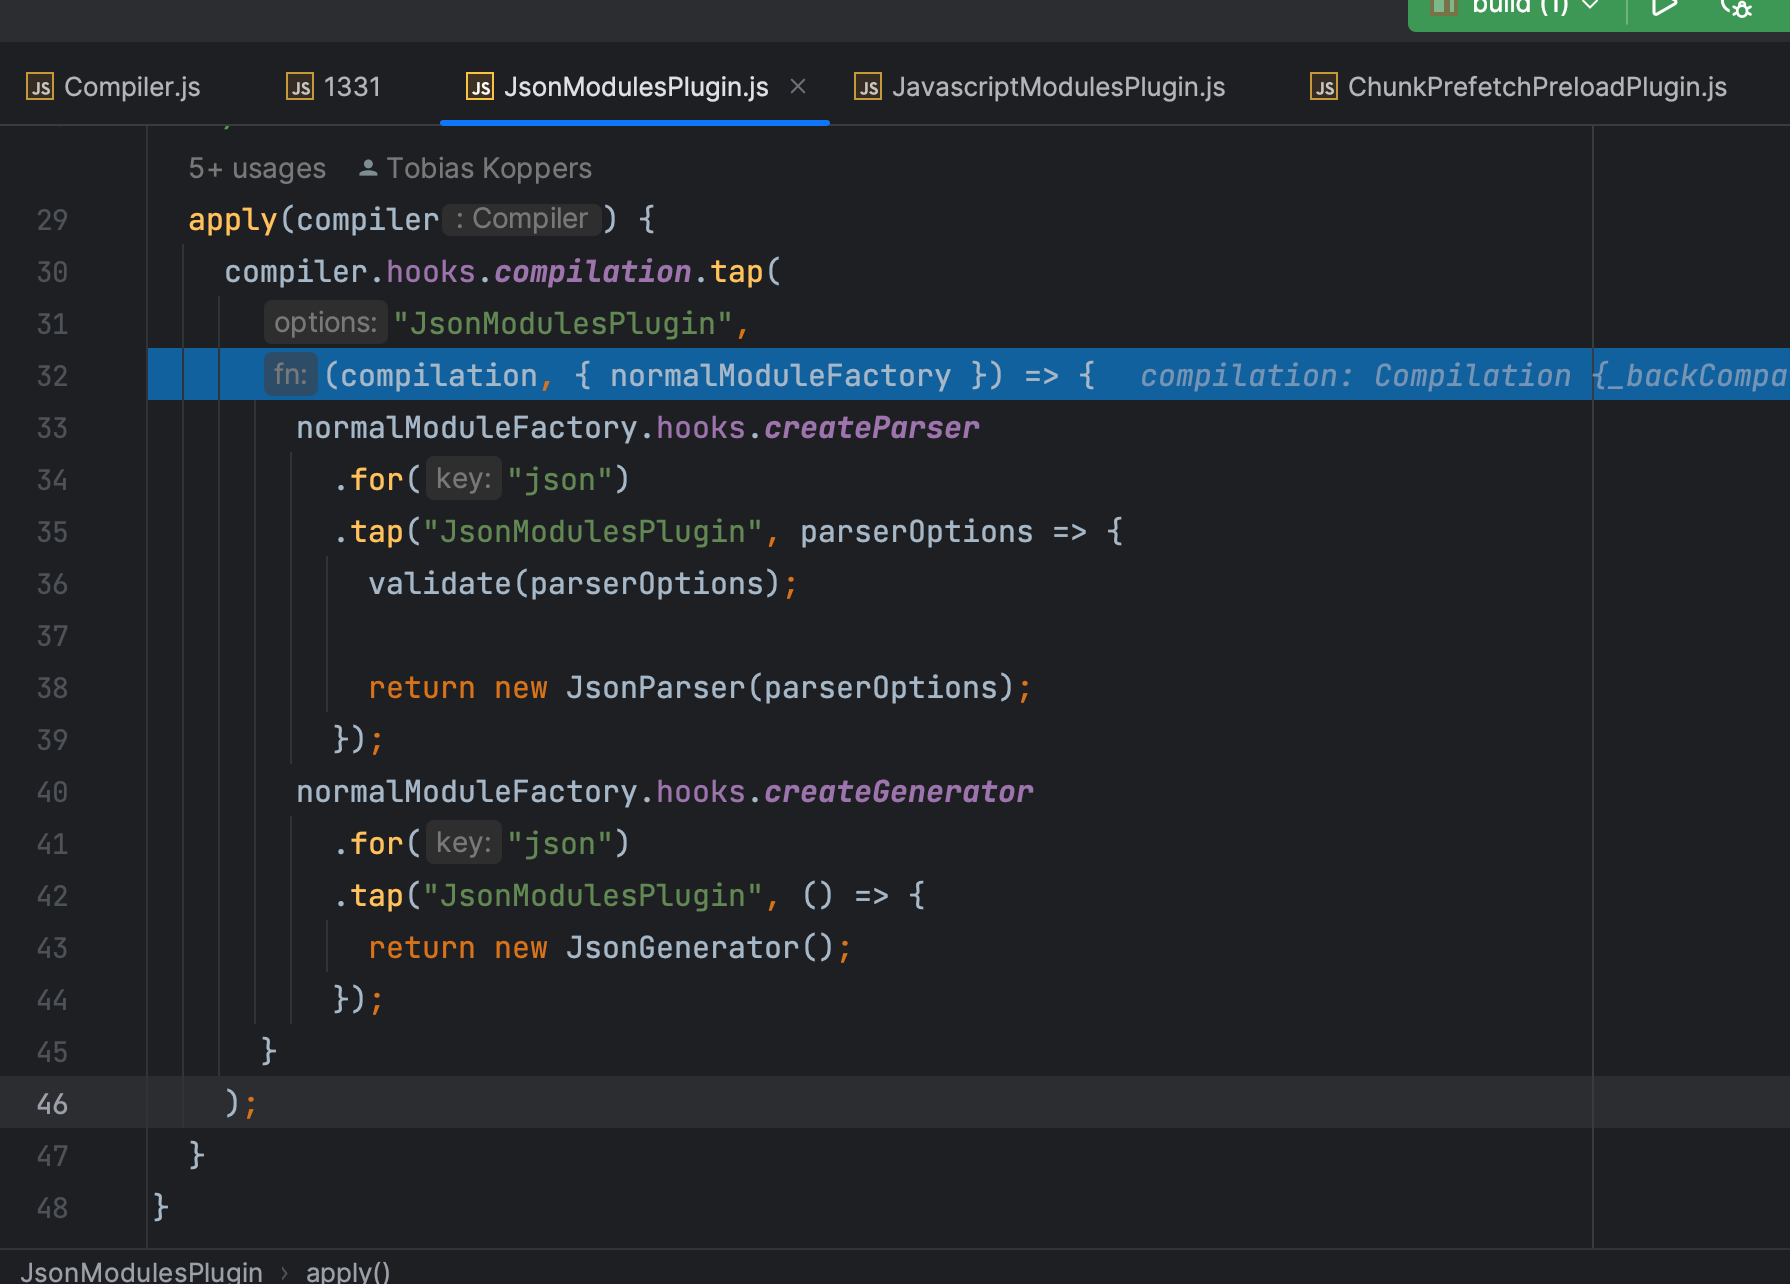Click the JS icon on ChunkPrefetchPreloadPlugin.js tab

[x=1324, y=88]
